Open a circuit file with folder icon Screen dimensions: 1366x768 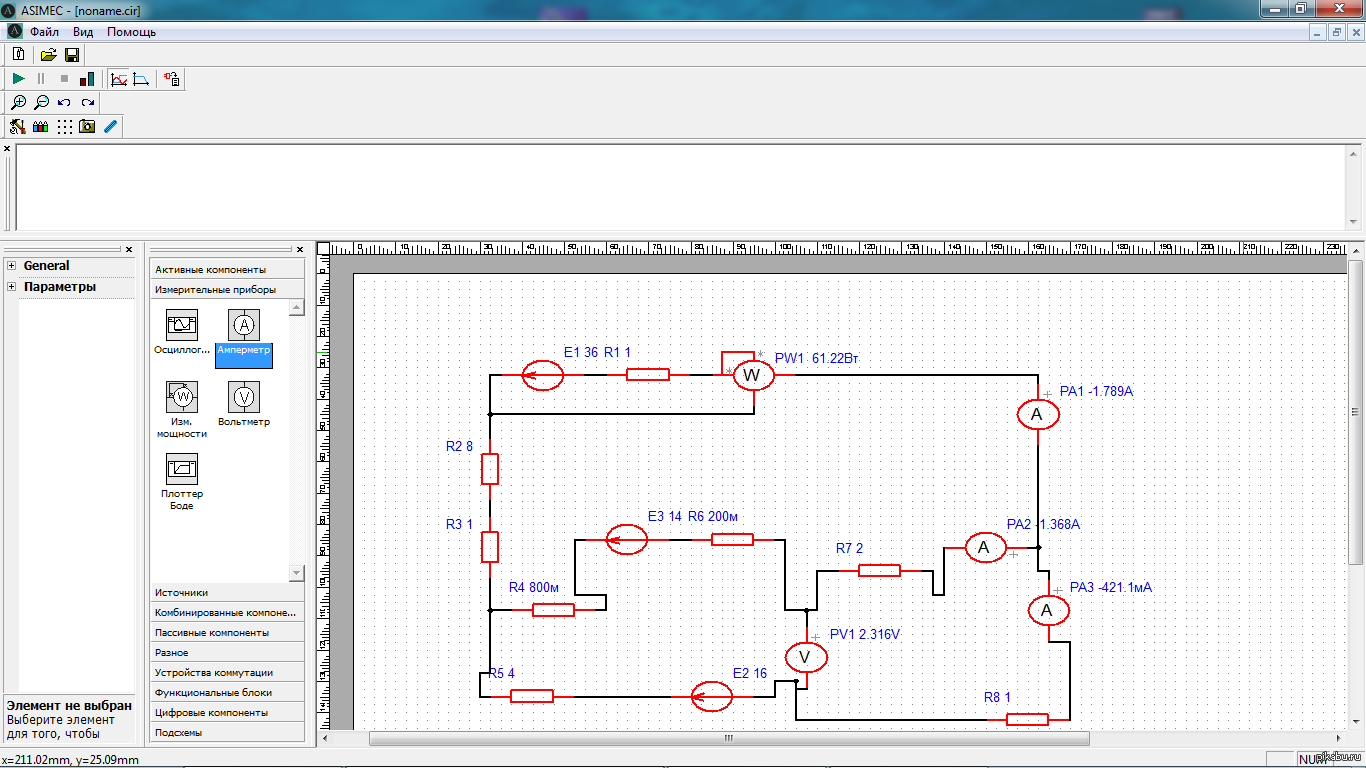(48, 55)
